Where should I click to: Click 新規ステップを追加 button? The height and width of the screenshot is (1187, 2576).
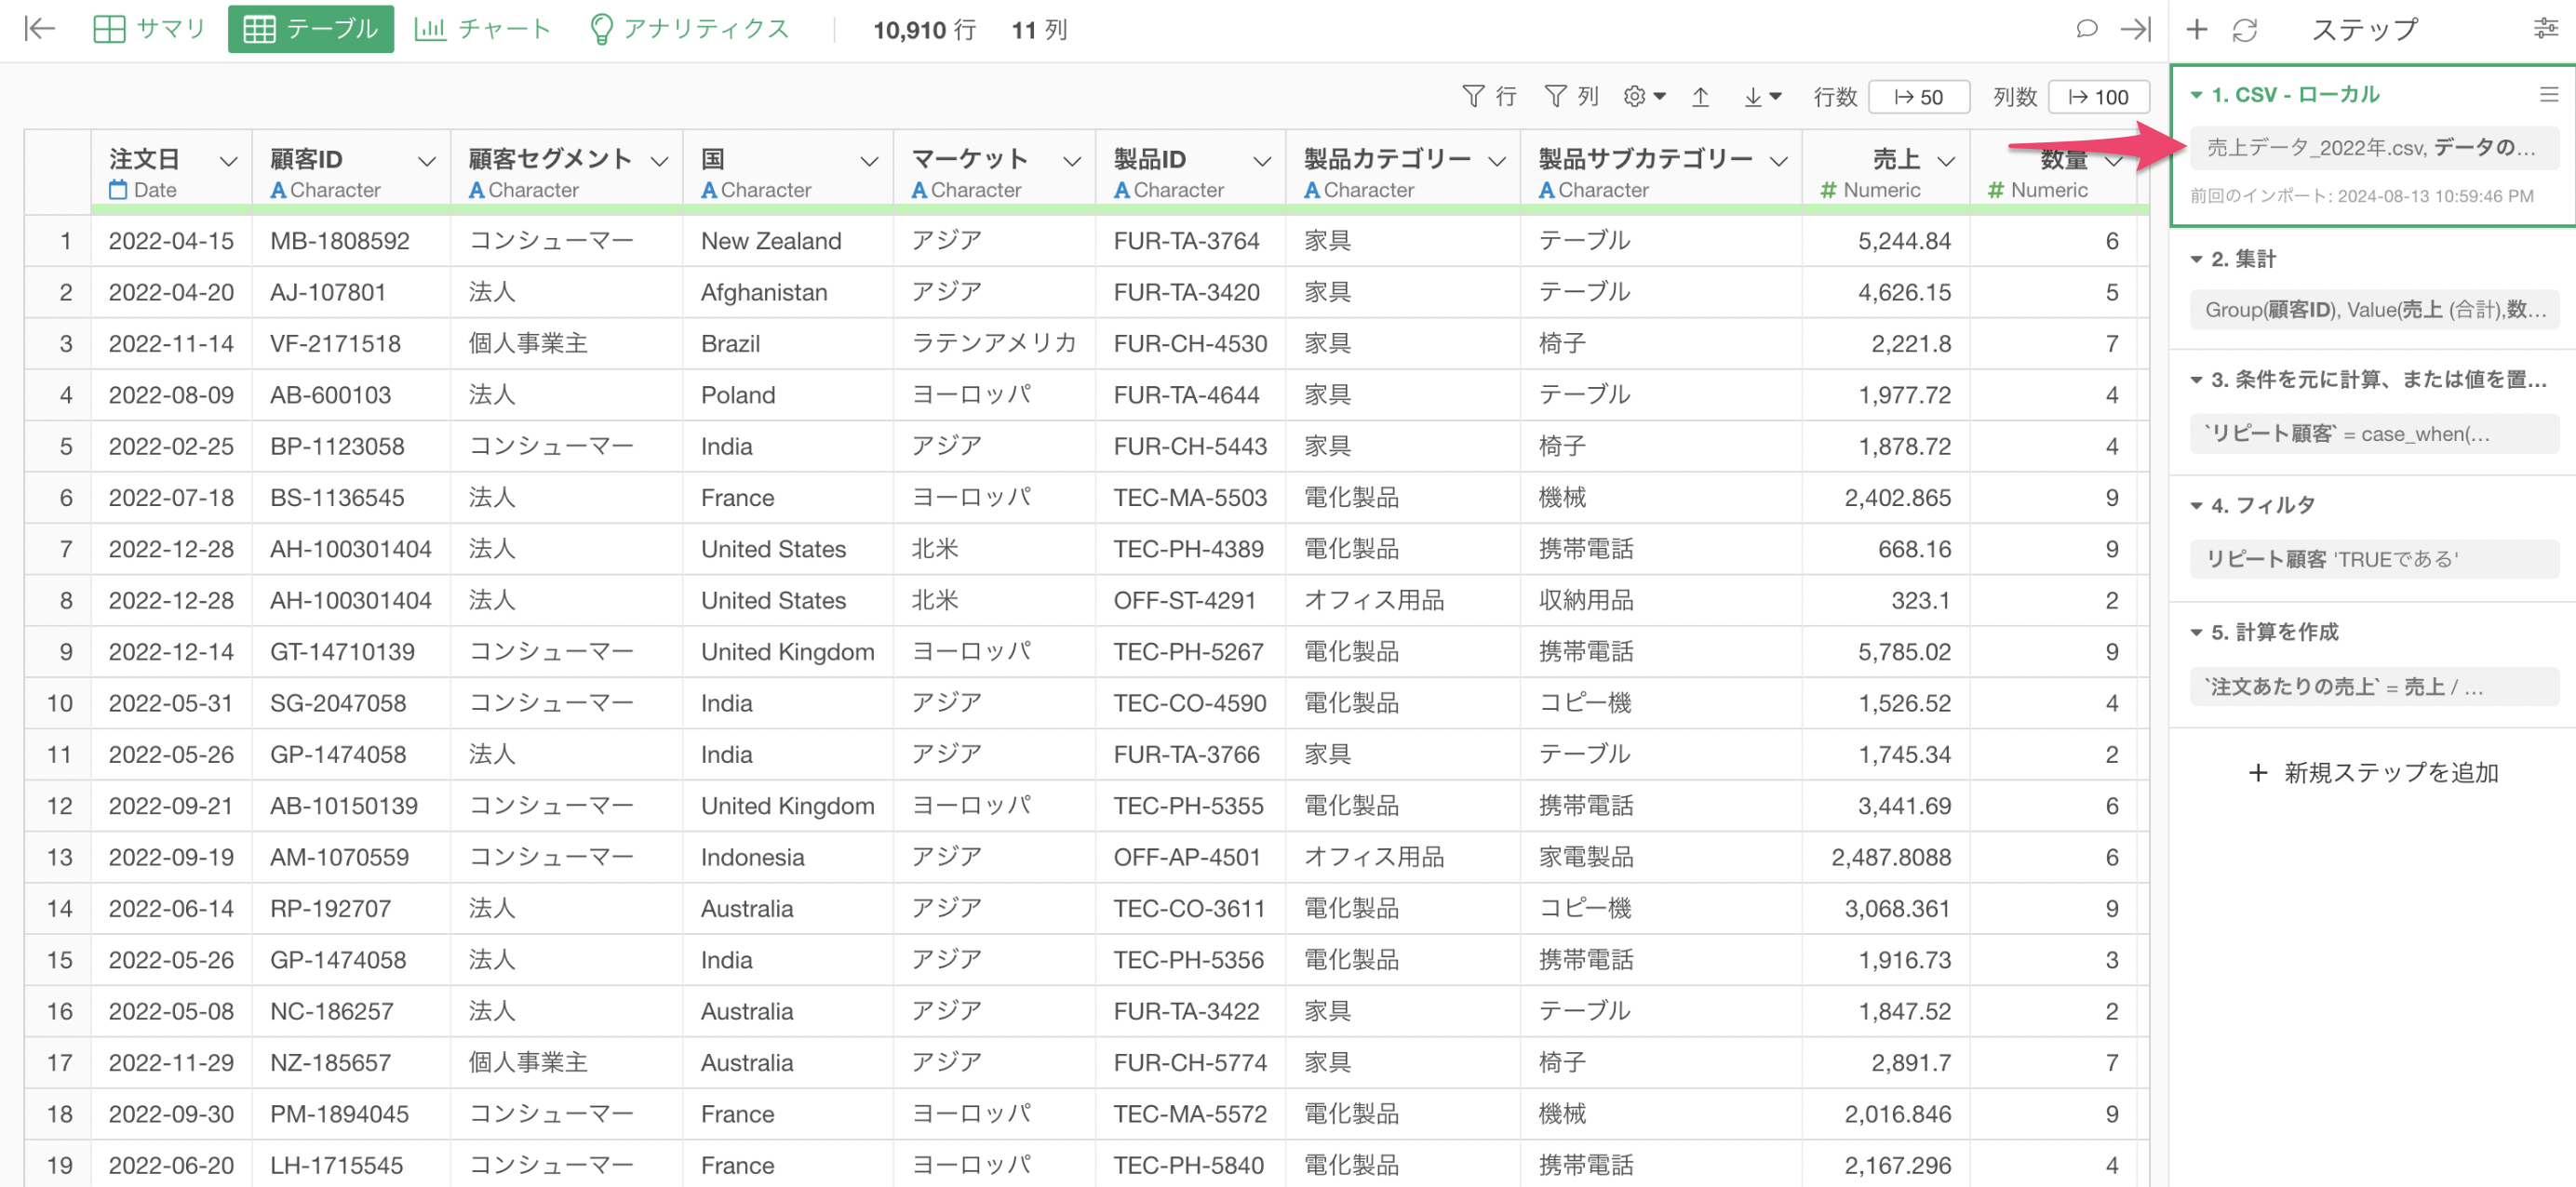[x=2373, y=772]
